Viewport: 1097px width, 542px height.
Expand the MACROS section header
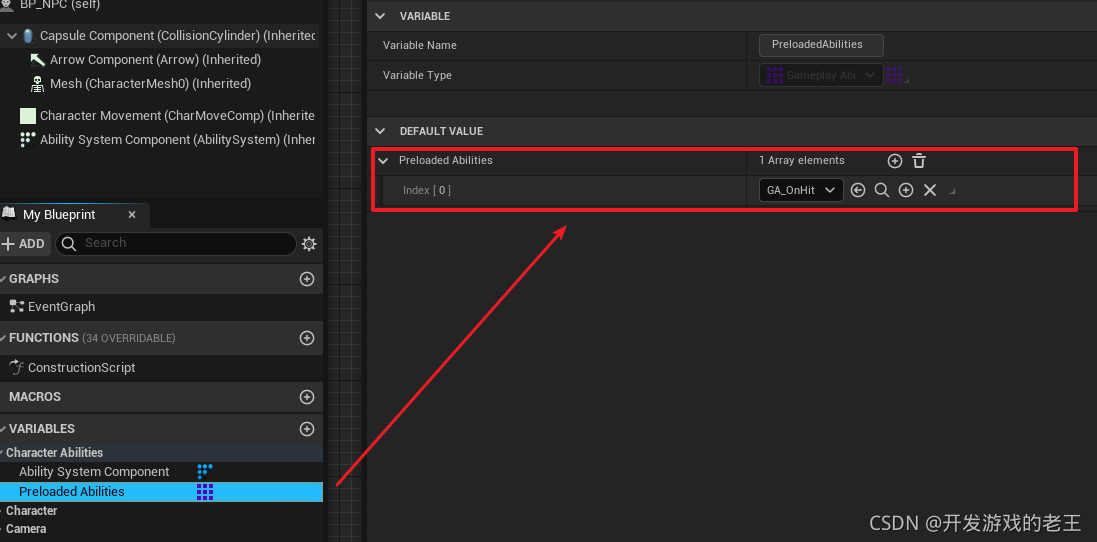pyautogui.click(x=35, y=397)
